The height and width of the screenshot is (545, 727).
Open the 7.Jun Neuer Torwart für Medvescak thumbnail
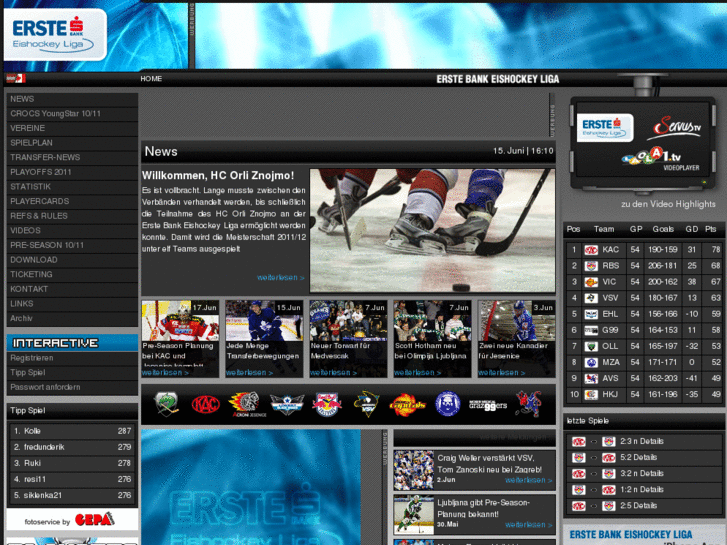(348, 321)
